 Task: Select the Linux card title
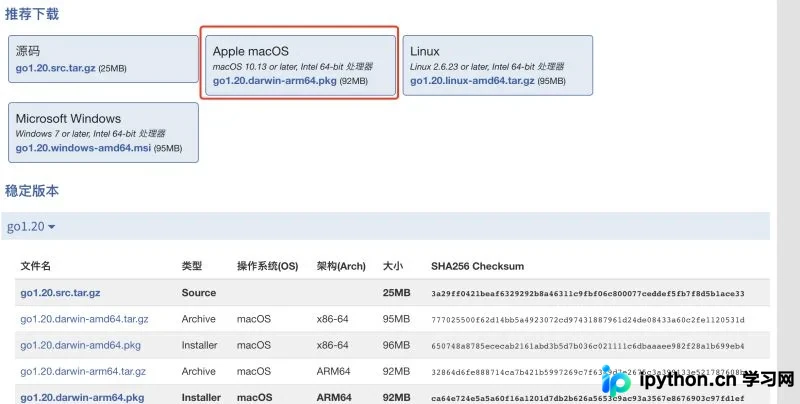[x=424, y=51]
